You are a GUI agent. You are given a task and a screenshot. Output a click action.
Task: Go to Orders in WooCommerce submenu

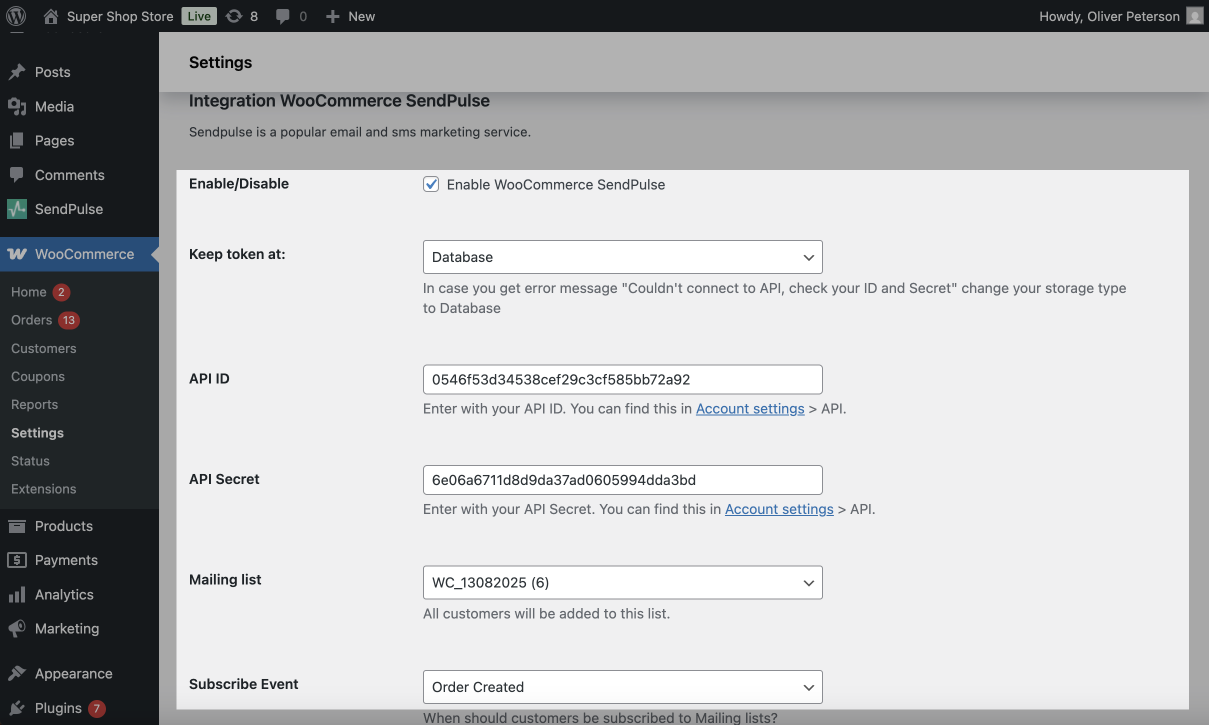[32, 320]
